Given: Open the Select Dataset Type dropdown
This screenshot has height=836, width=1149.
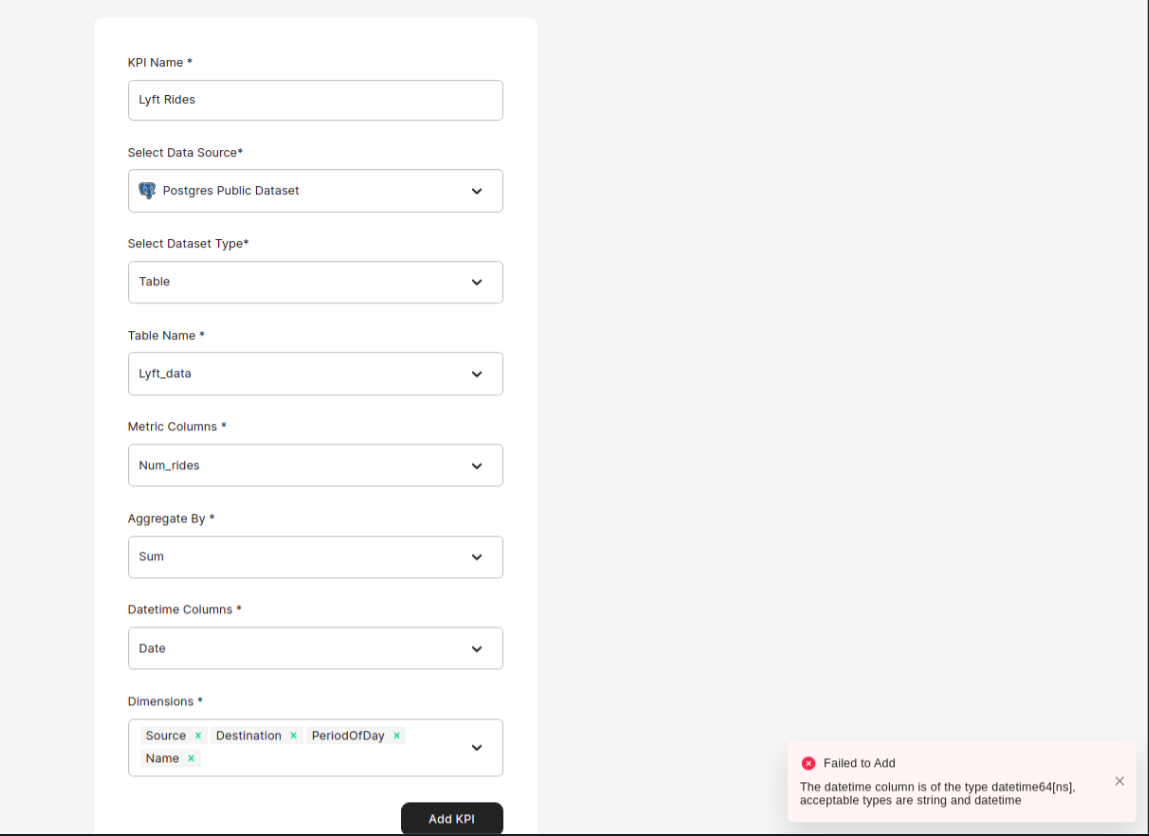Looking at the screenshot, I should (315, 282).
